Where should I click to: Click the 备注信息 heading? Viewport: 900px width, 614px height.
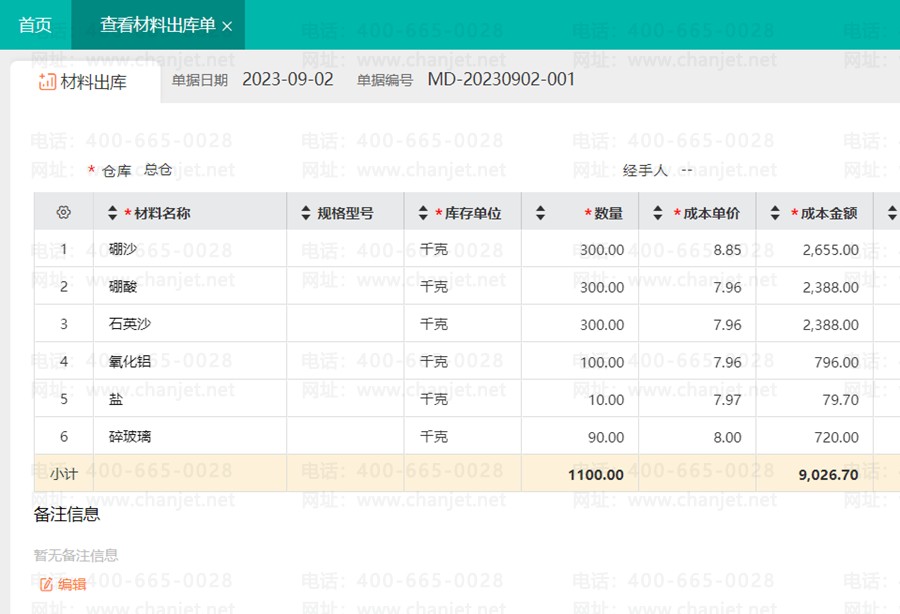67,514
